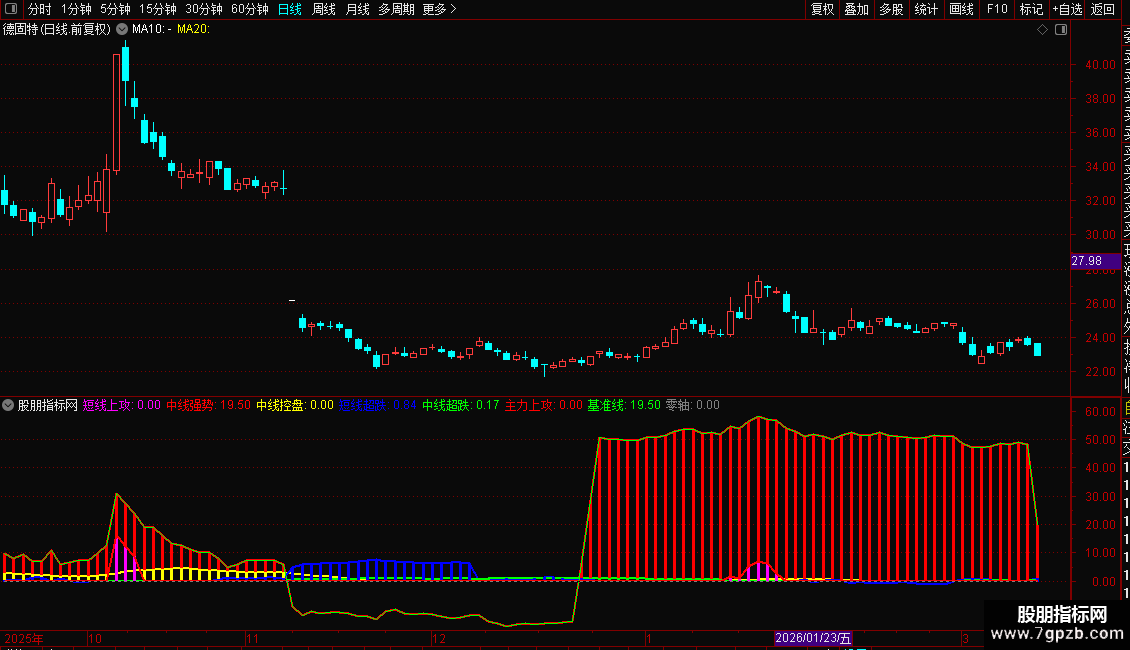
Task: Click the 短线上攻 indicator value
Action: click(122, 405)
